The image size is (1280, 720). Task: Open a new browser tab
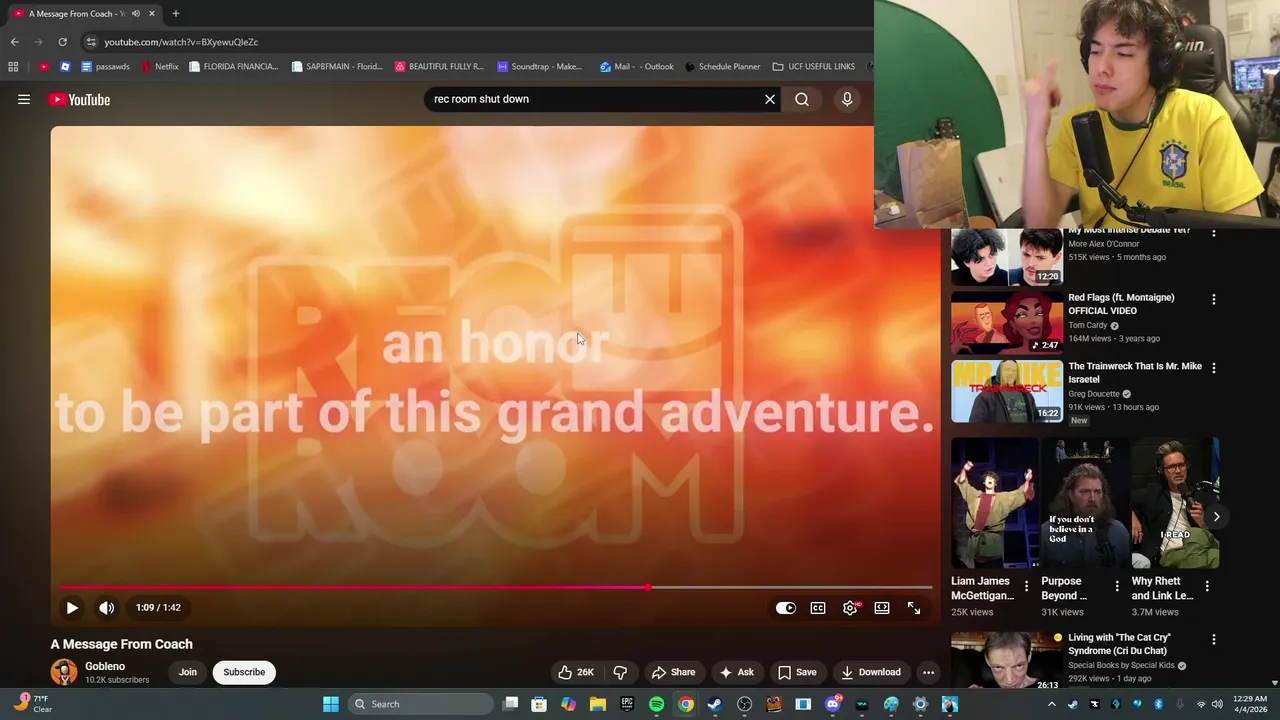(175, 13)
